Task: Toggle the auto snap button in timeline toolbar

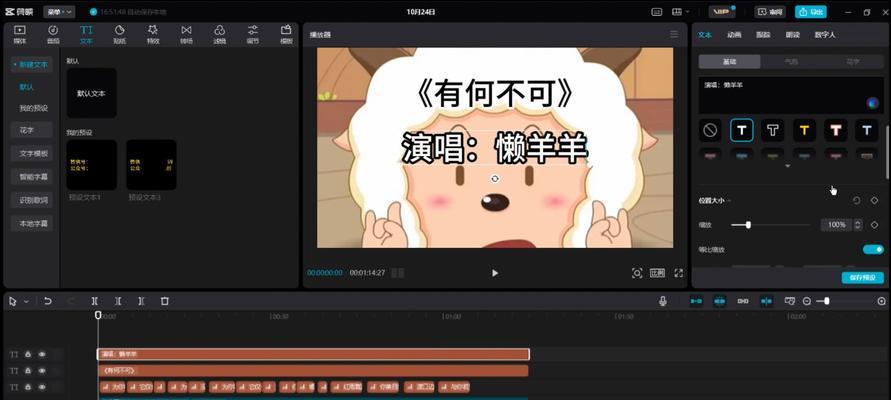Action: (719, 301)
